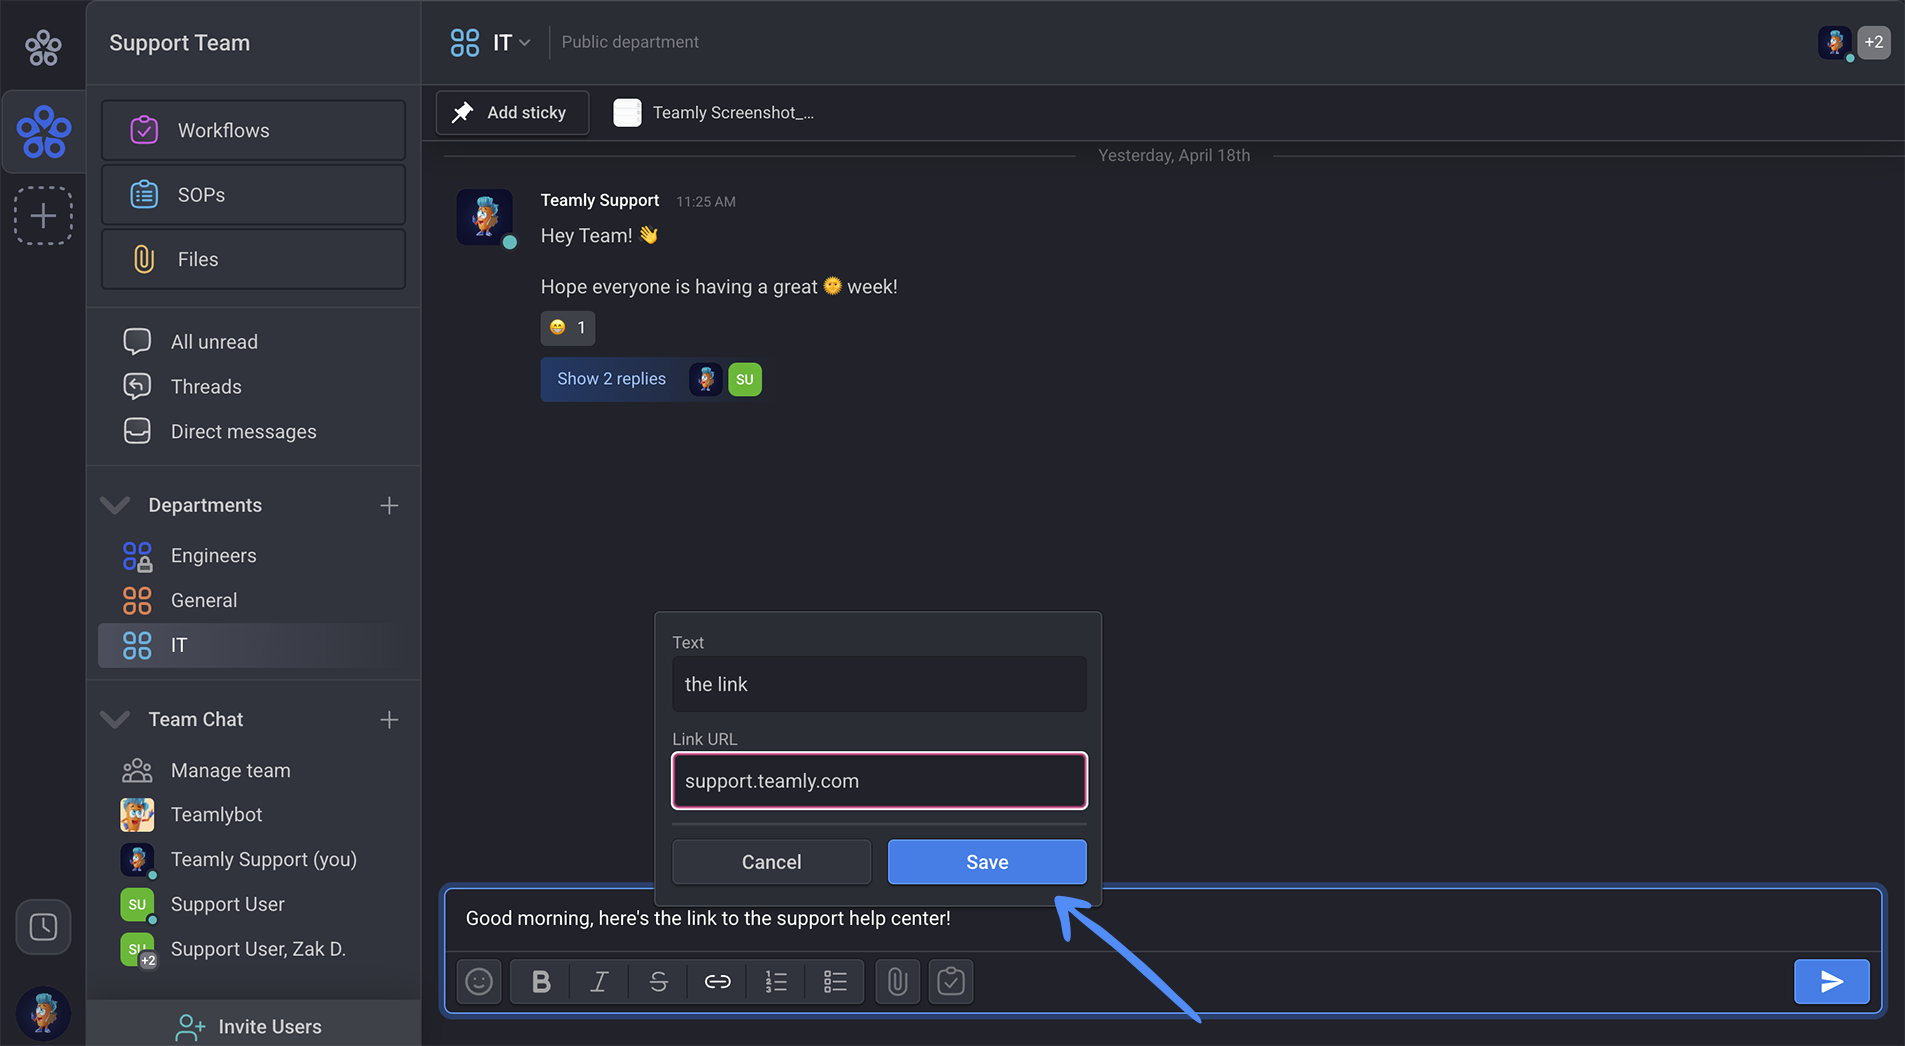
Task: Click the member avatar in the top right
Action: pyautogui.click(x=1835, y=42)
